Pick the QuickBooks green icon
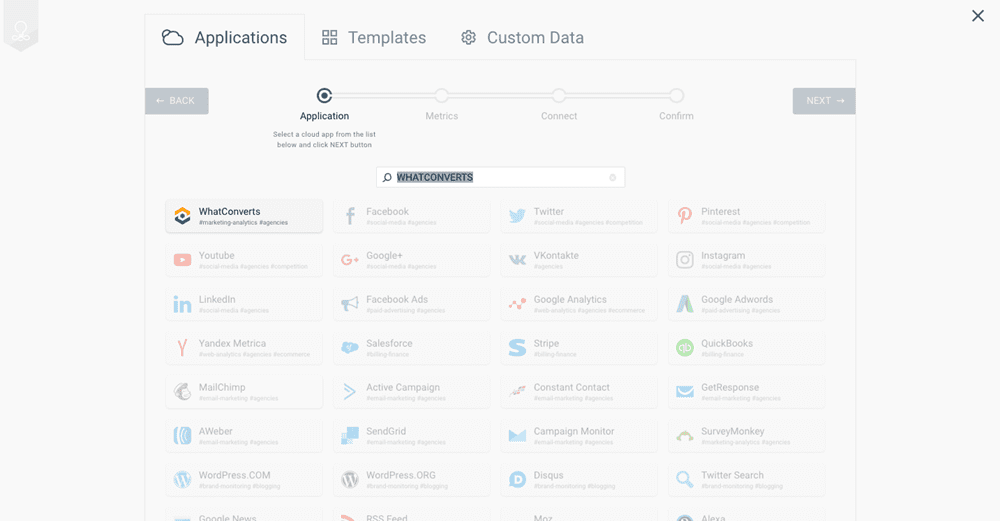Image resolution: width=1000 pixels, height=521 pixels. (685, 348)
